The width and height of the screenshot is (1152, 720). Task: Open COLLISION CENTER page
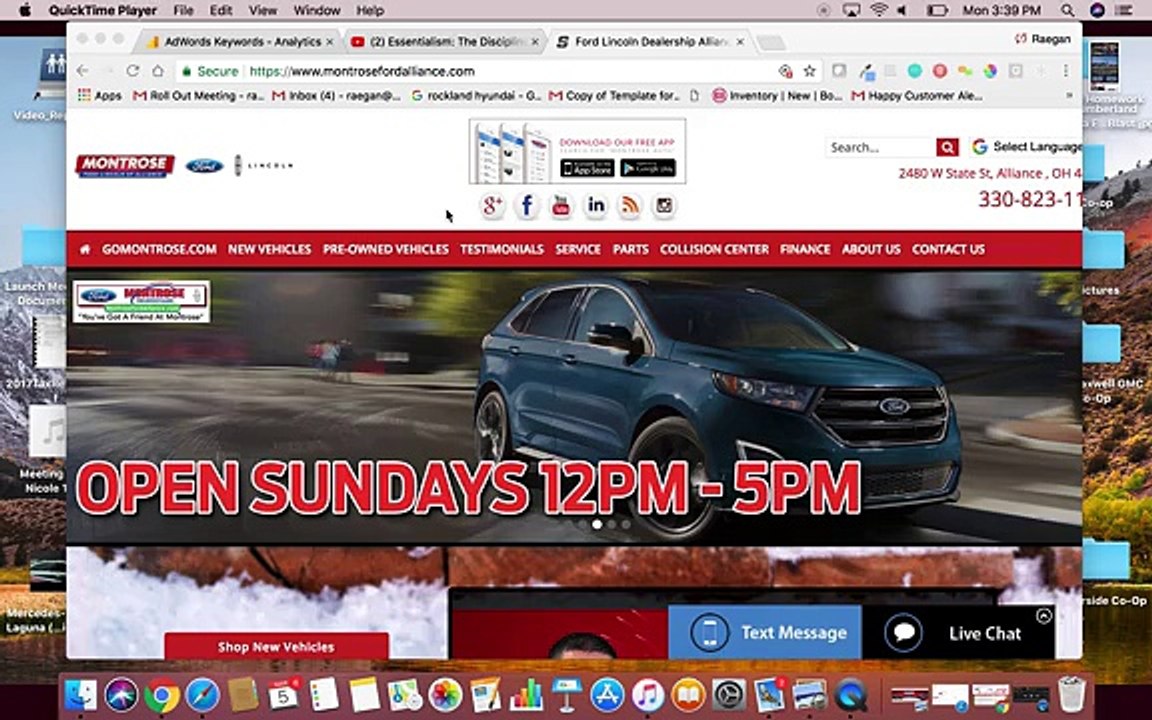(714, 249)
